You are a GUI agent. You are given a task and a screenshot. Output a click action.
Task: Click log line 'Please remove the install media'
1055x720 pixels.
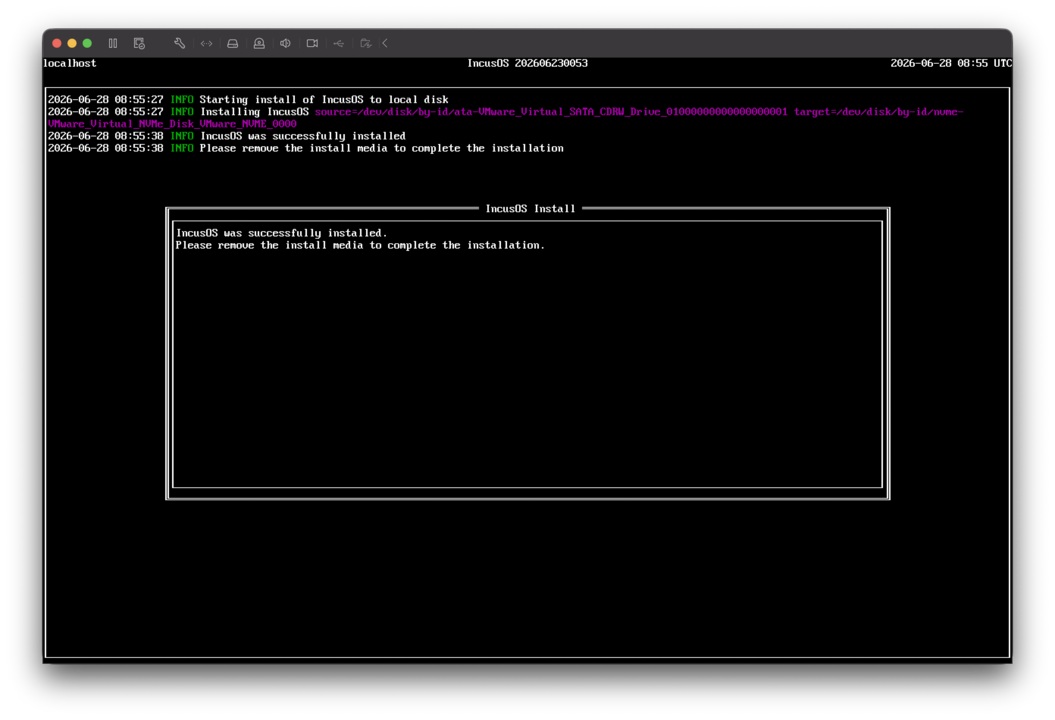click(381, 148)
